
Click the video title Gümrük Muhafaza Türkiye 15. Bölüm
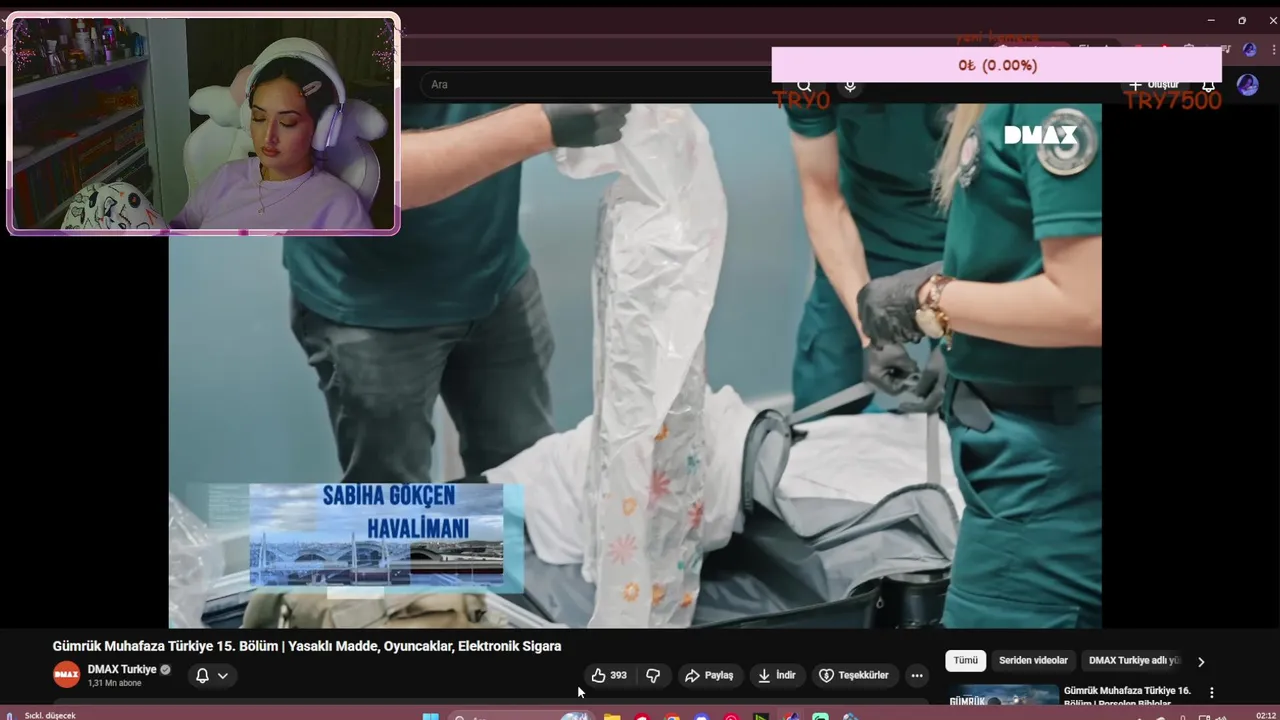(x=306, y=646)
